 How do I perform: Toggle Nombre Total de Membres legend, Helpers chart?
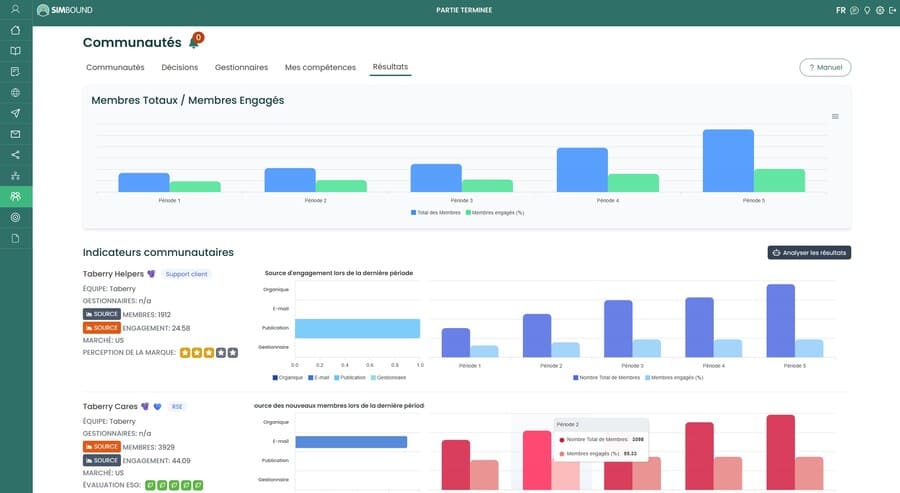coord(607,378)
